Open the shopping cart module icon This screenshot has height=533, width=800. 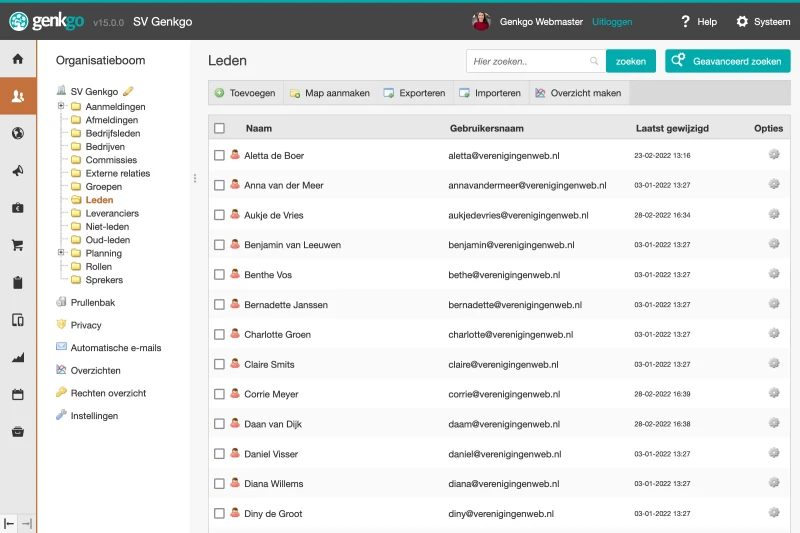click(17, 245)
